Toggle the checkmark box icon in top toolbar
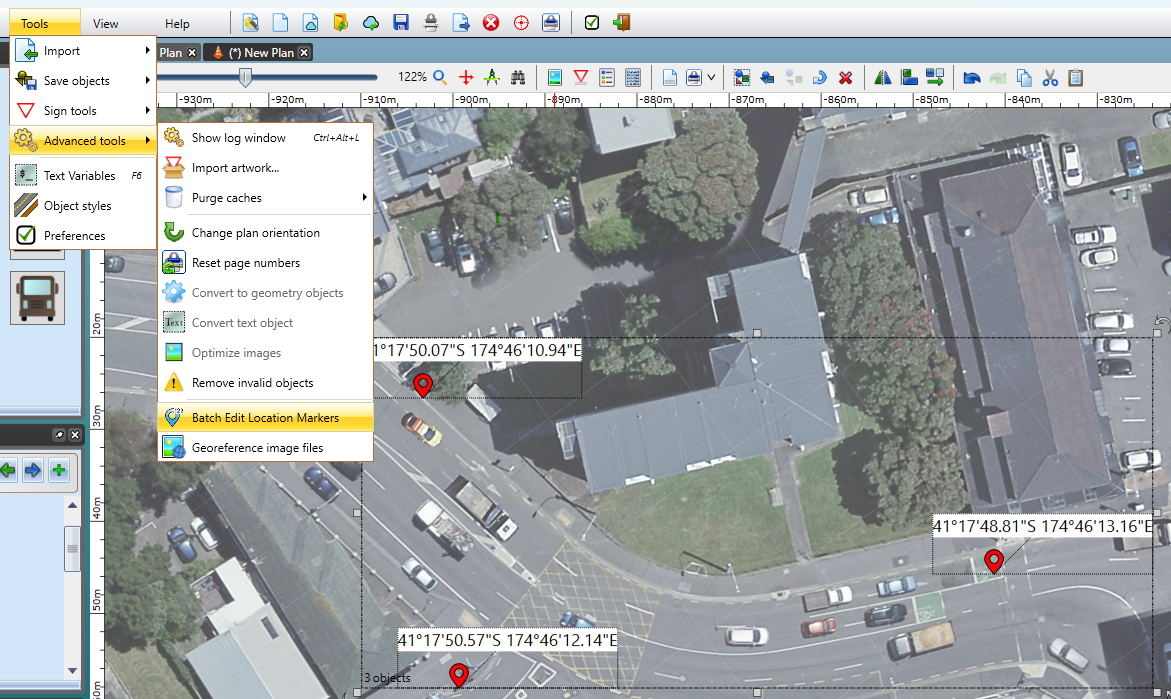The width and height of the screenshot is (1171, 699). tap(591, 23)
